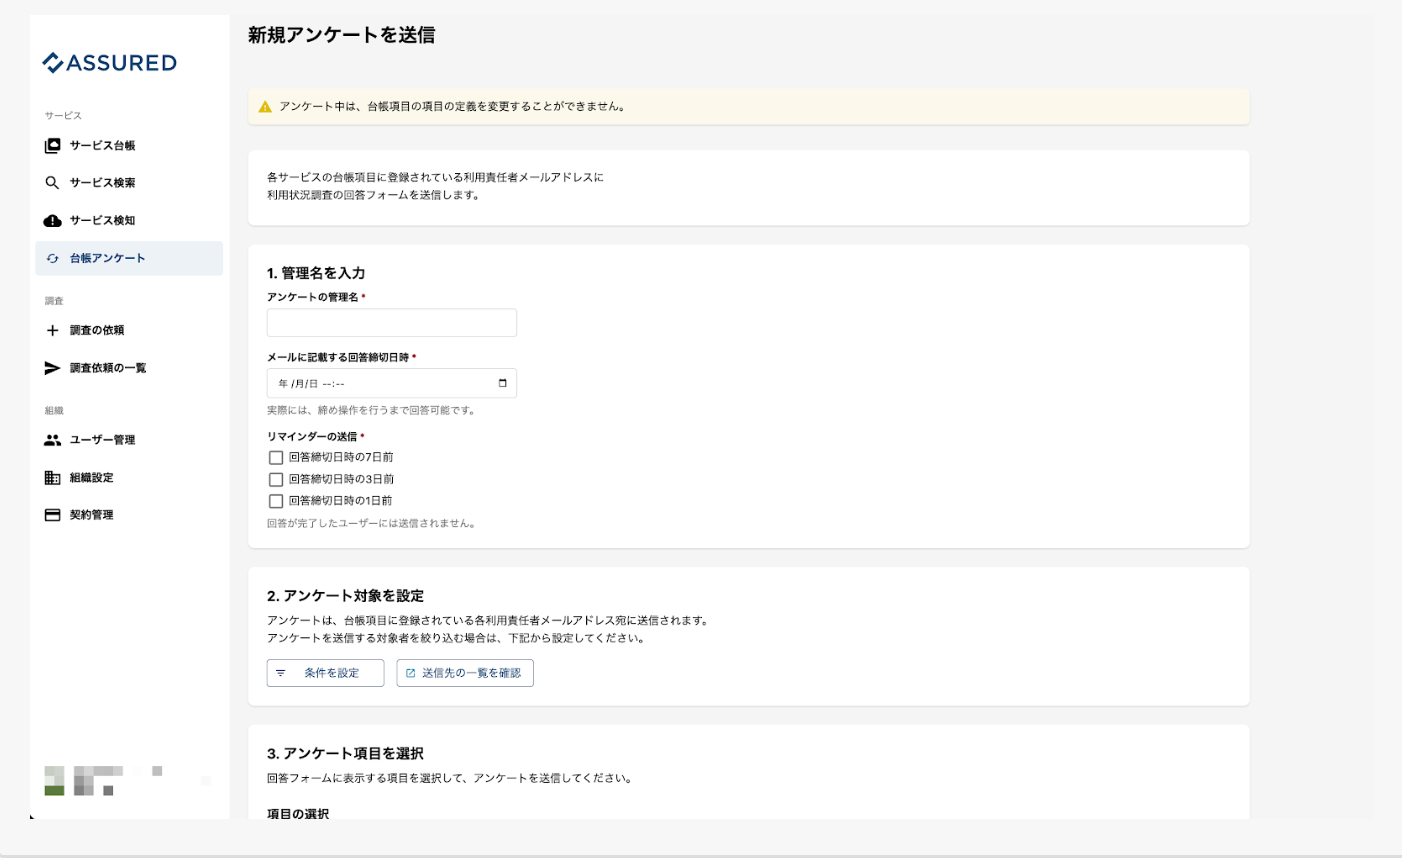Go to 契約管理 section
This screenshot has height=858, width=1402.
point(129,515)
